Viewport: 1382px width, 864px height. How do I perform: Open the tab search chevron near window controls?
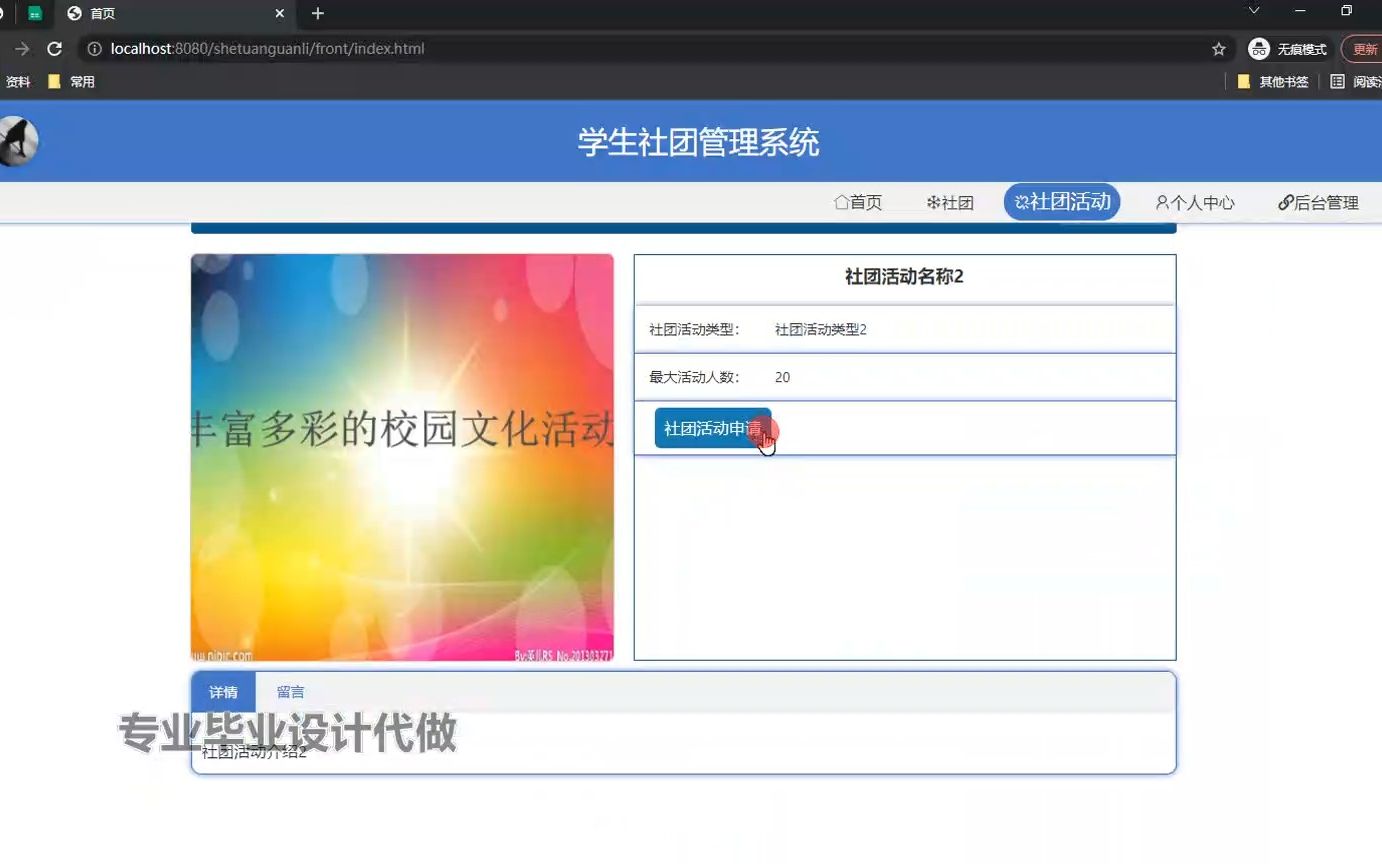(1253, 13)
